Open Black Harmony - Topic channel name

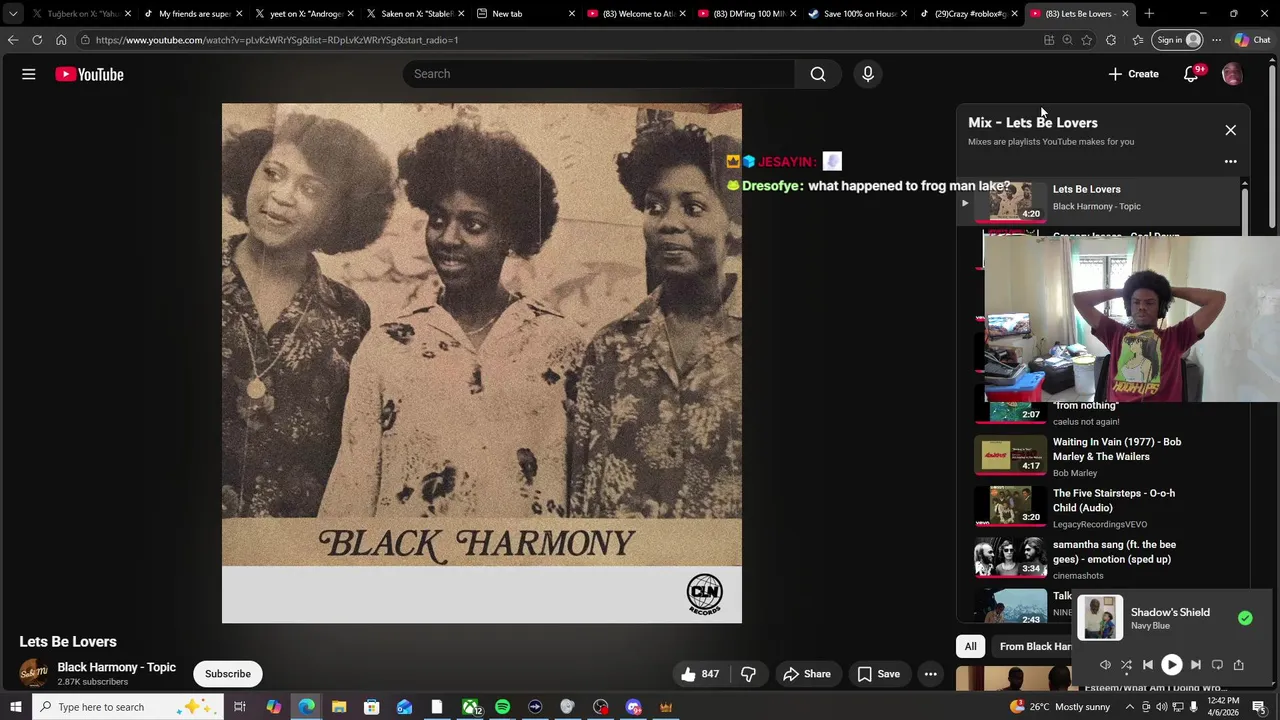point(116,667)
